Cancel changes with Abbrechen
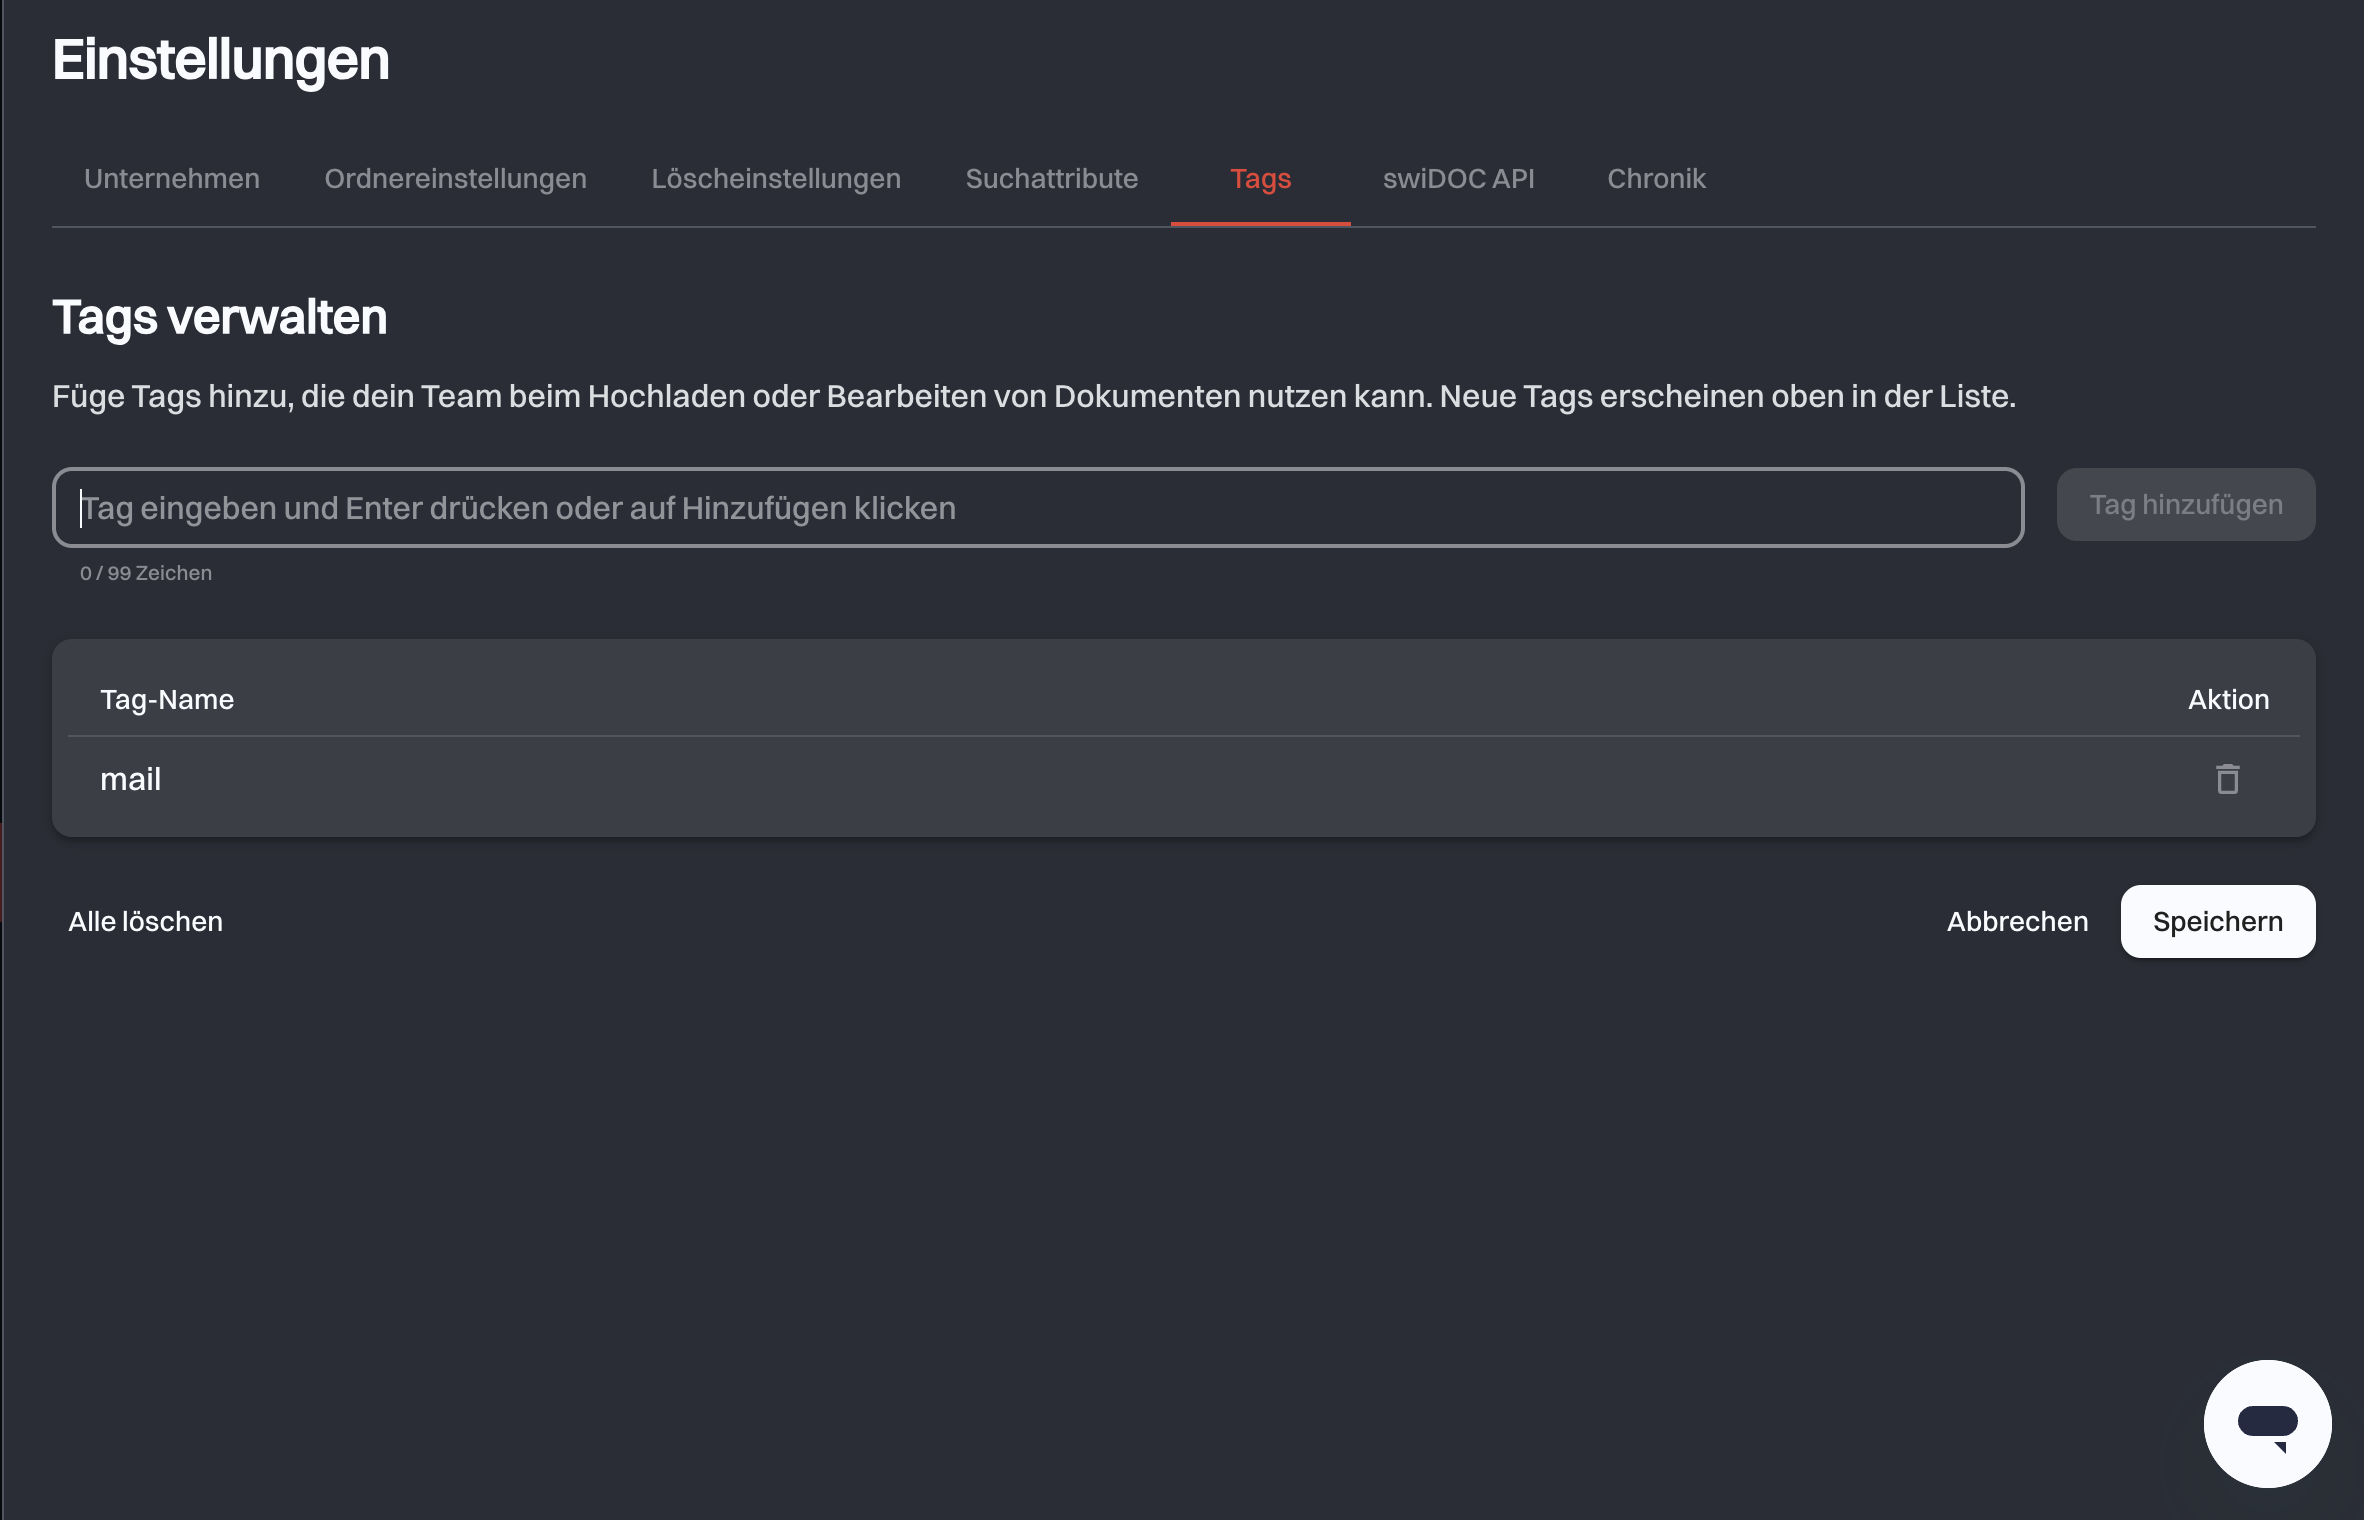This screenshot has width=2364, height=1520. (x=2017, y=921)
